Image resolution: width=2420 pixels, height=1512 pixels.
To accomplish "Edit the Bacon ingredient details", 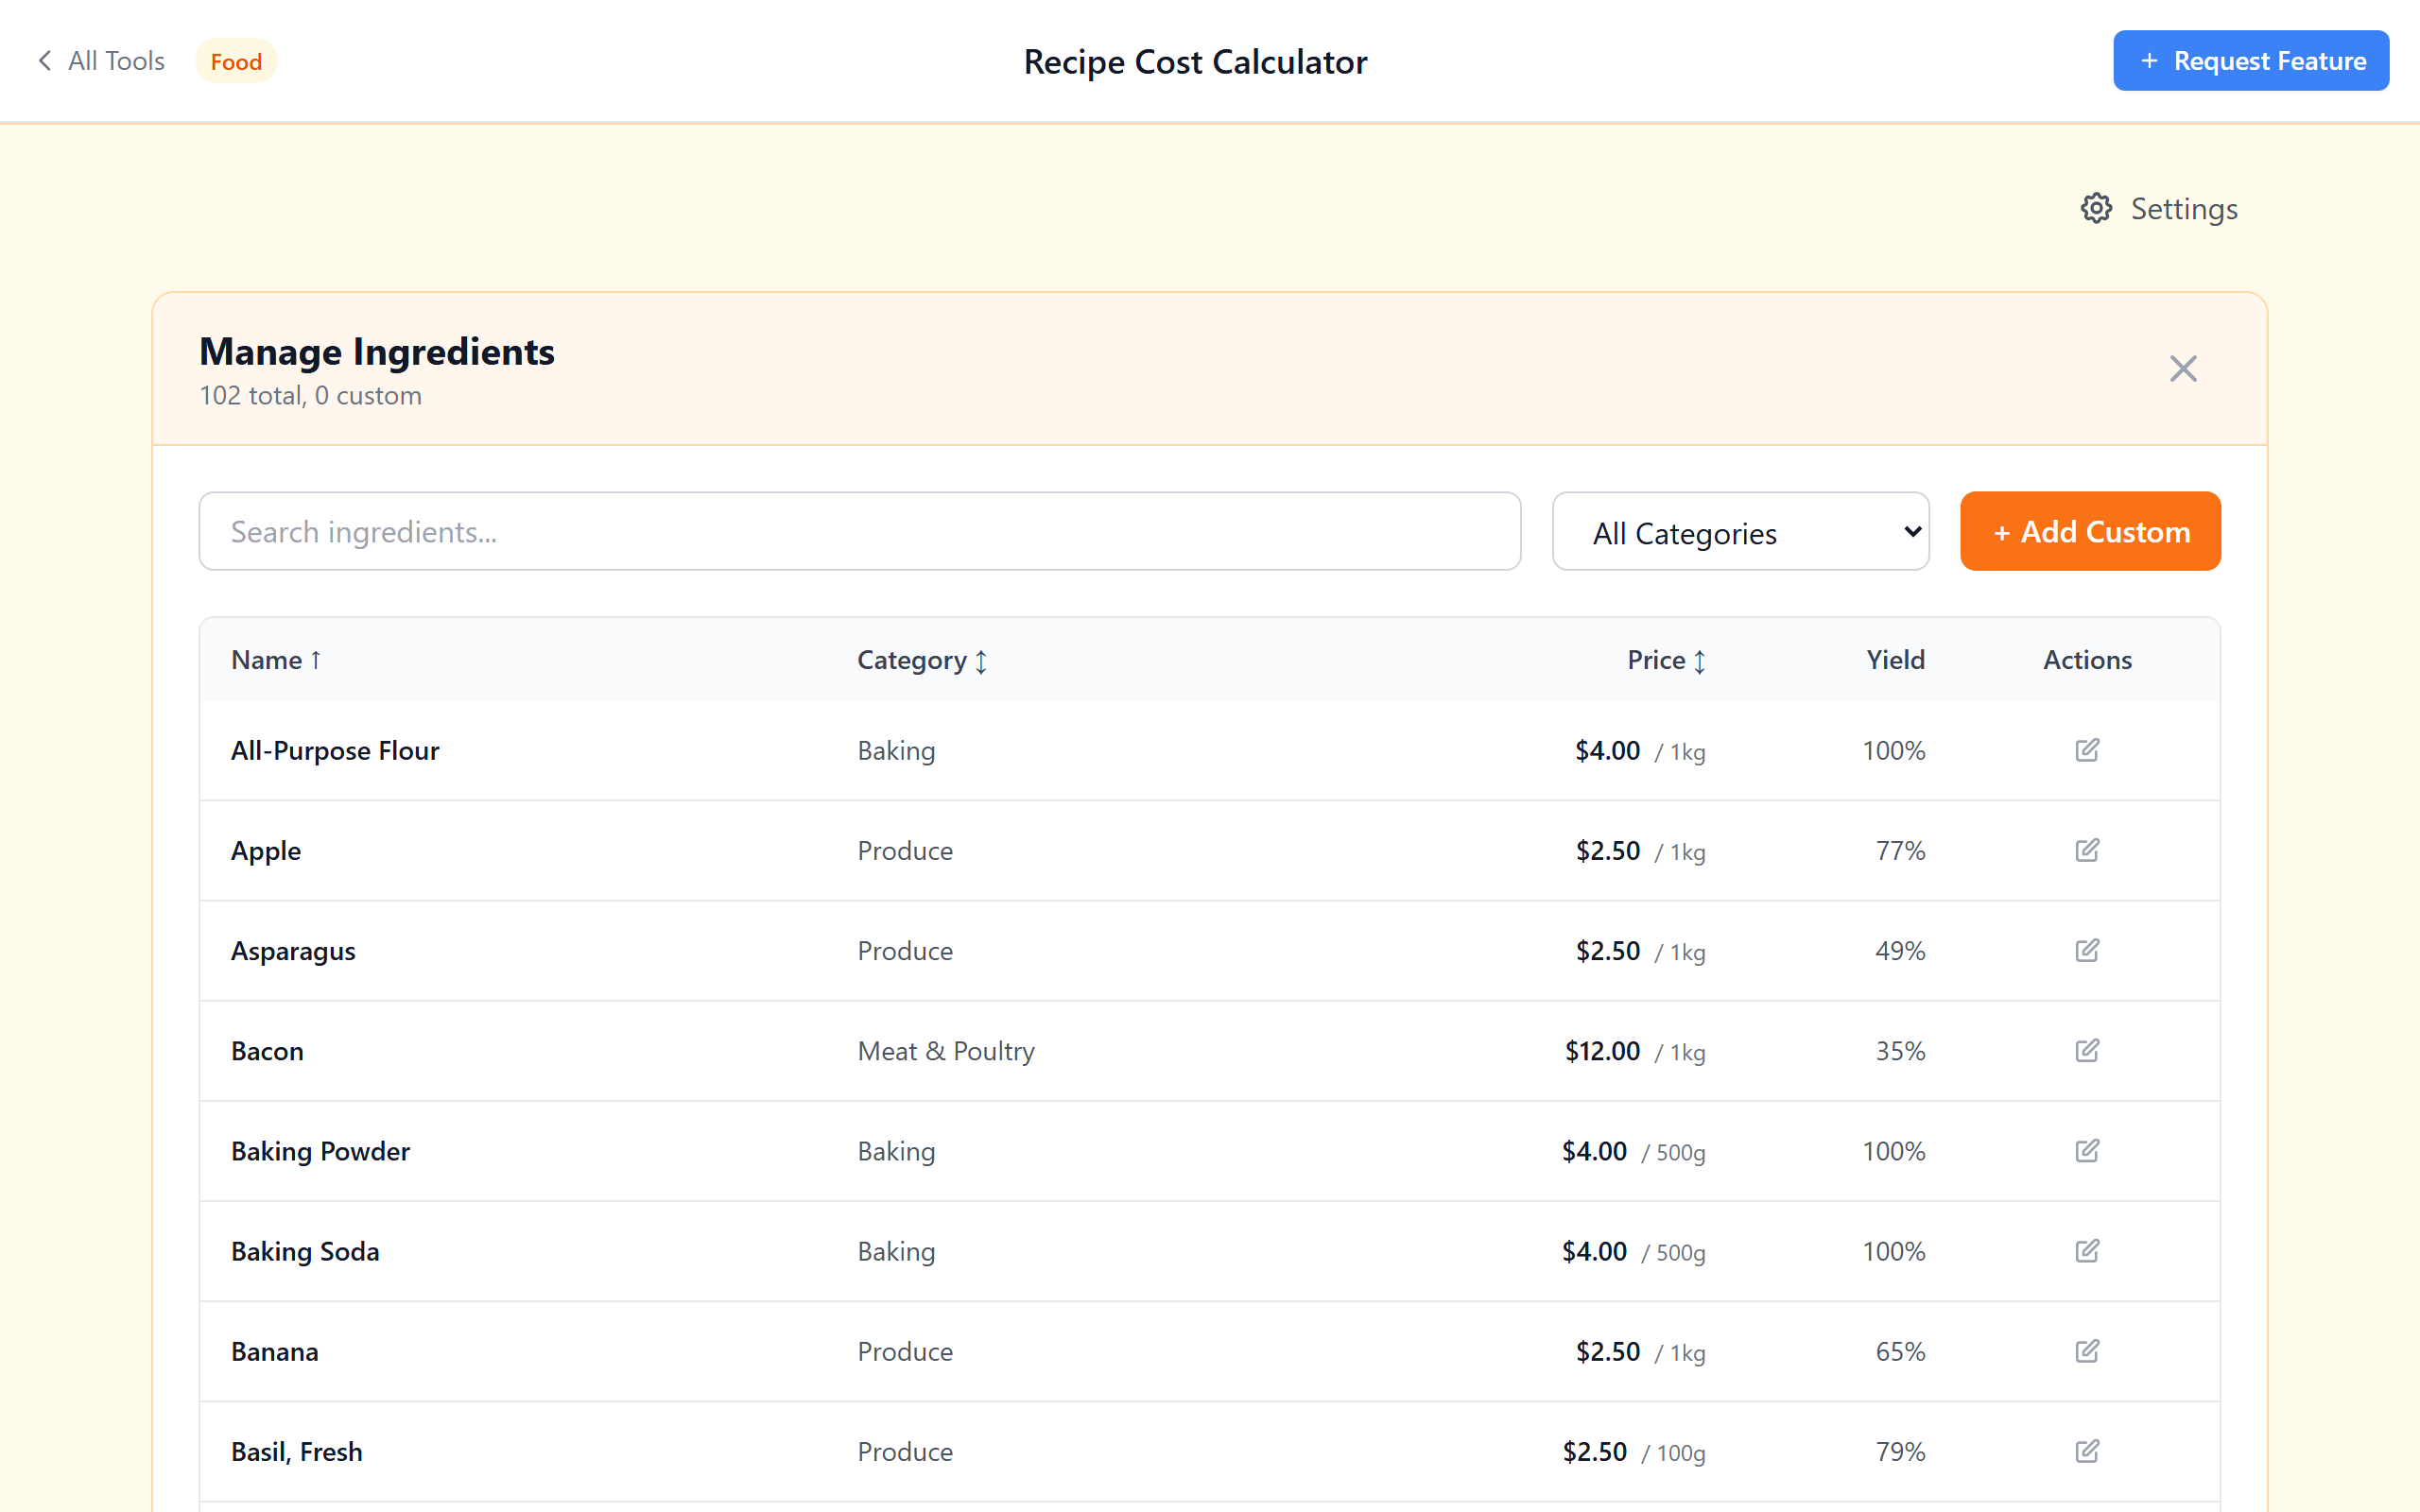I will pyautogui.click(x=2087, y=1051).
